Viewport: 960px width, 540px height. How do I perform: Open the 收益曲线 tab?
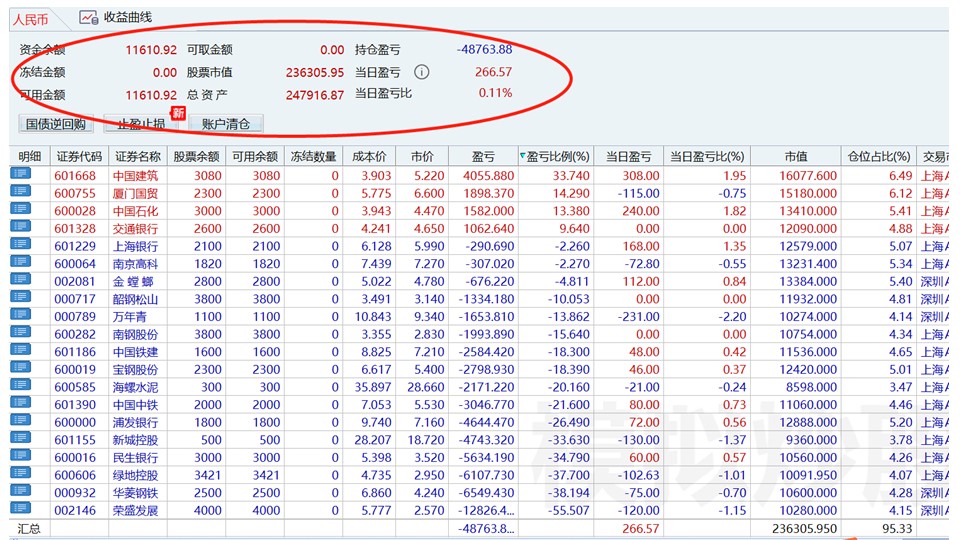click(x=116, y=18)
